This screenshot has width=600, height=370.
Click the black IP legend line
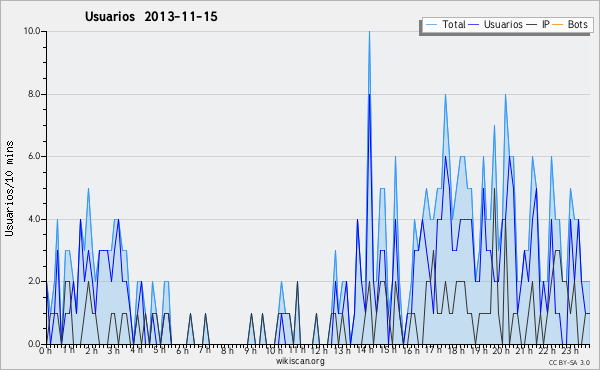[532, 25]
